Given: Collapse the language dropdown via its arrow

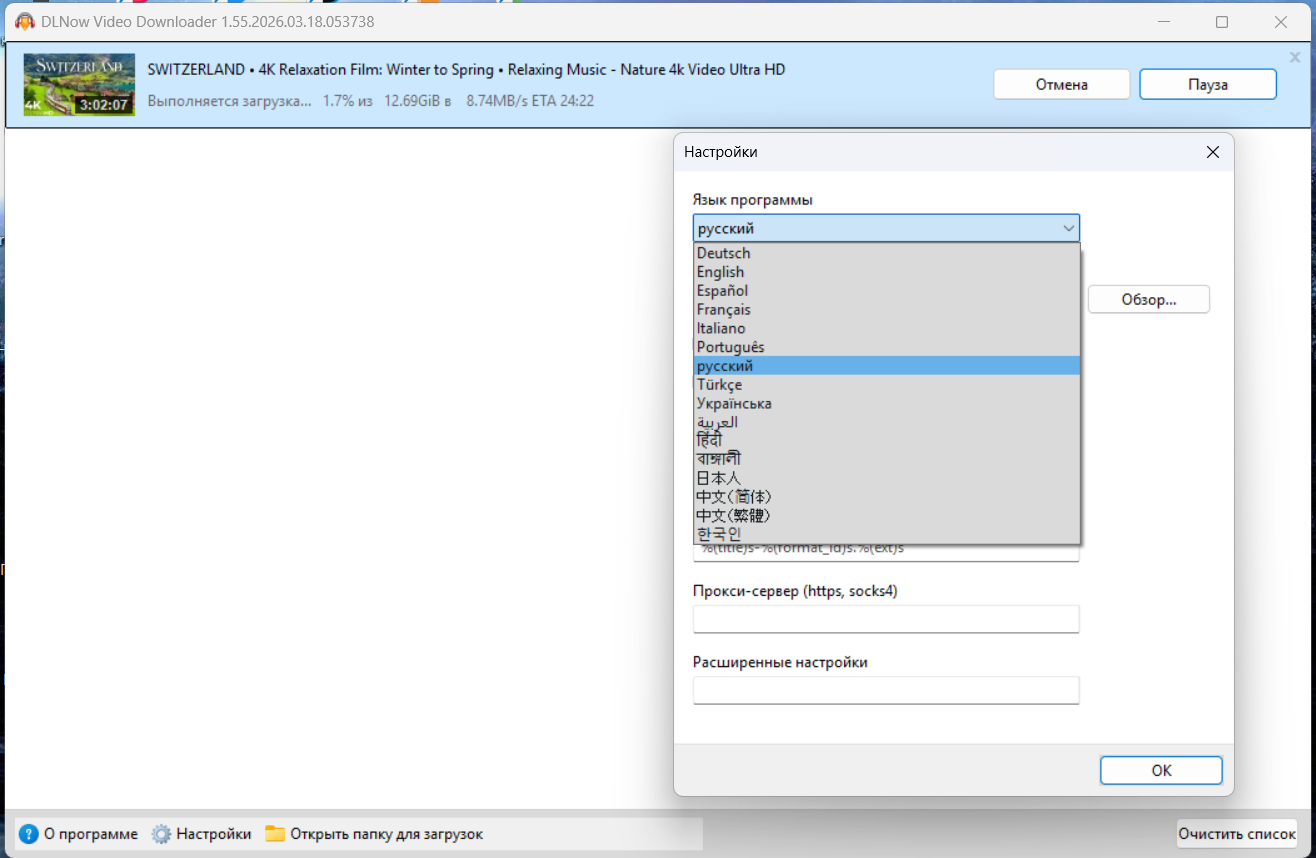Looking at the screenshot, I should coord(1067,229).
